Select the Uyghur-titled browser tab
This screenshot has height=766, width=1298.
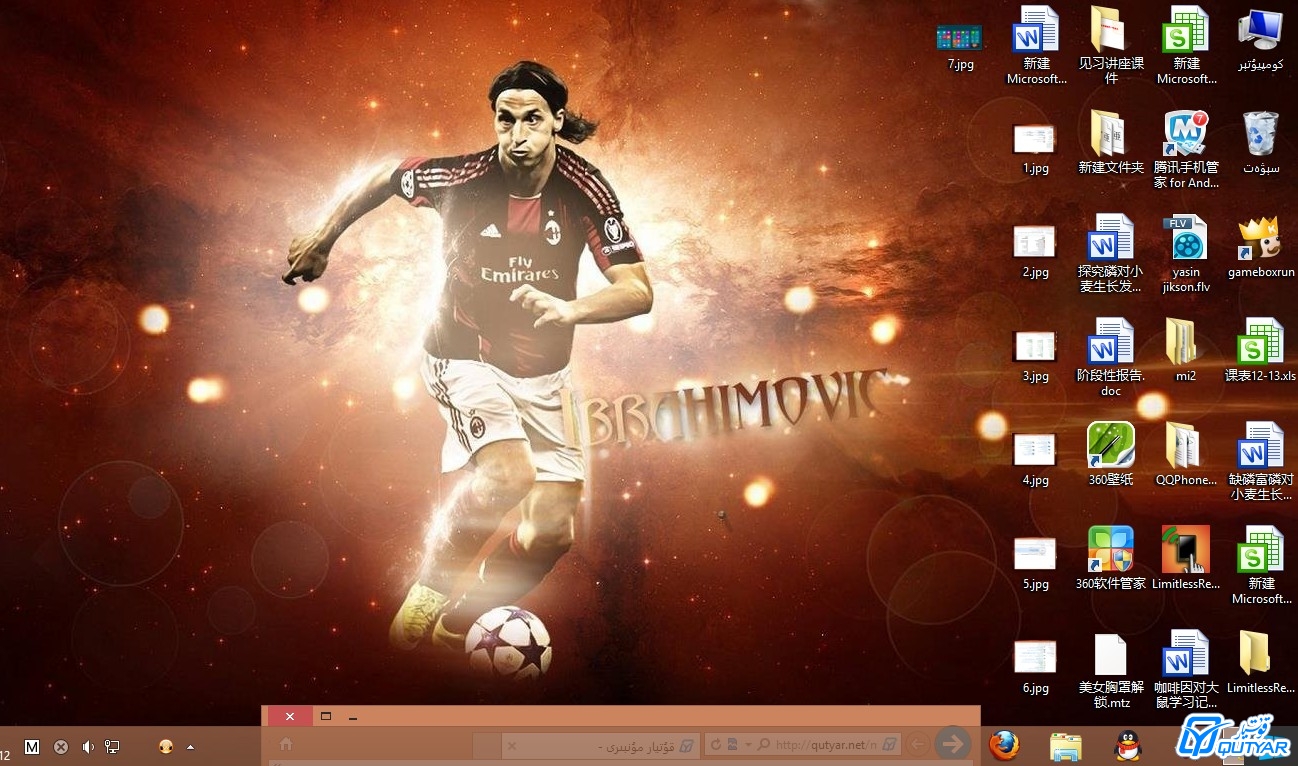pos(599,745)
